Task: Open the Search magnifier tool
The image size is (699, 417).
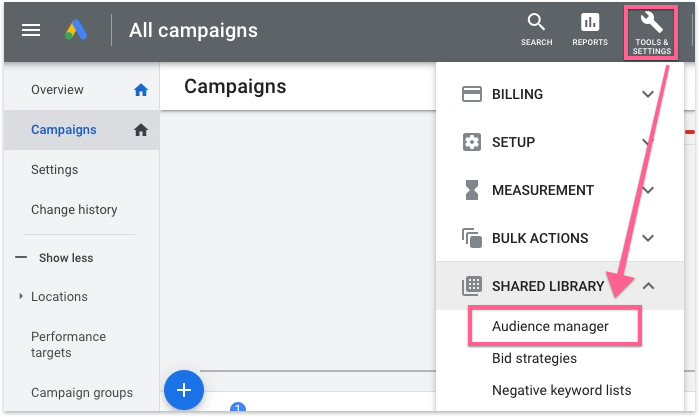Action: click(x=536, y=30)
